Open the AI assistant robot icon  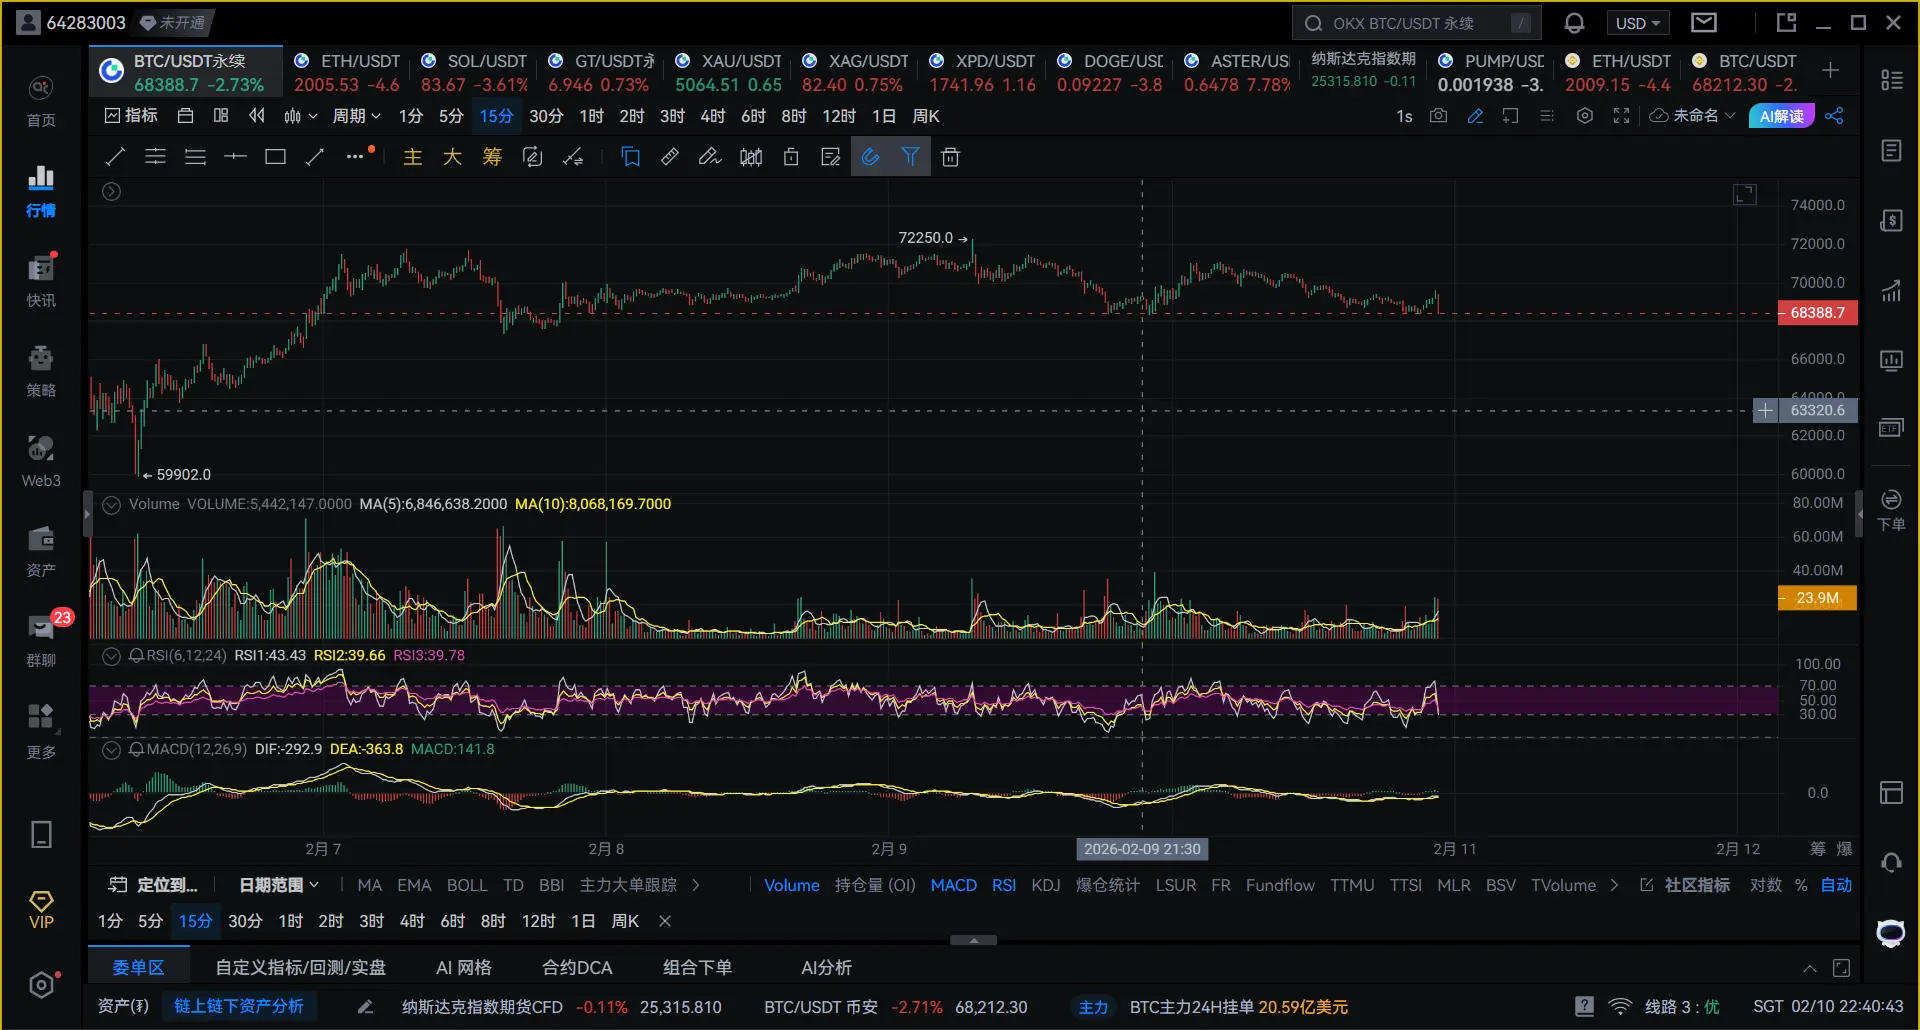click(x=1890, y=933)
